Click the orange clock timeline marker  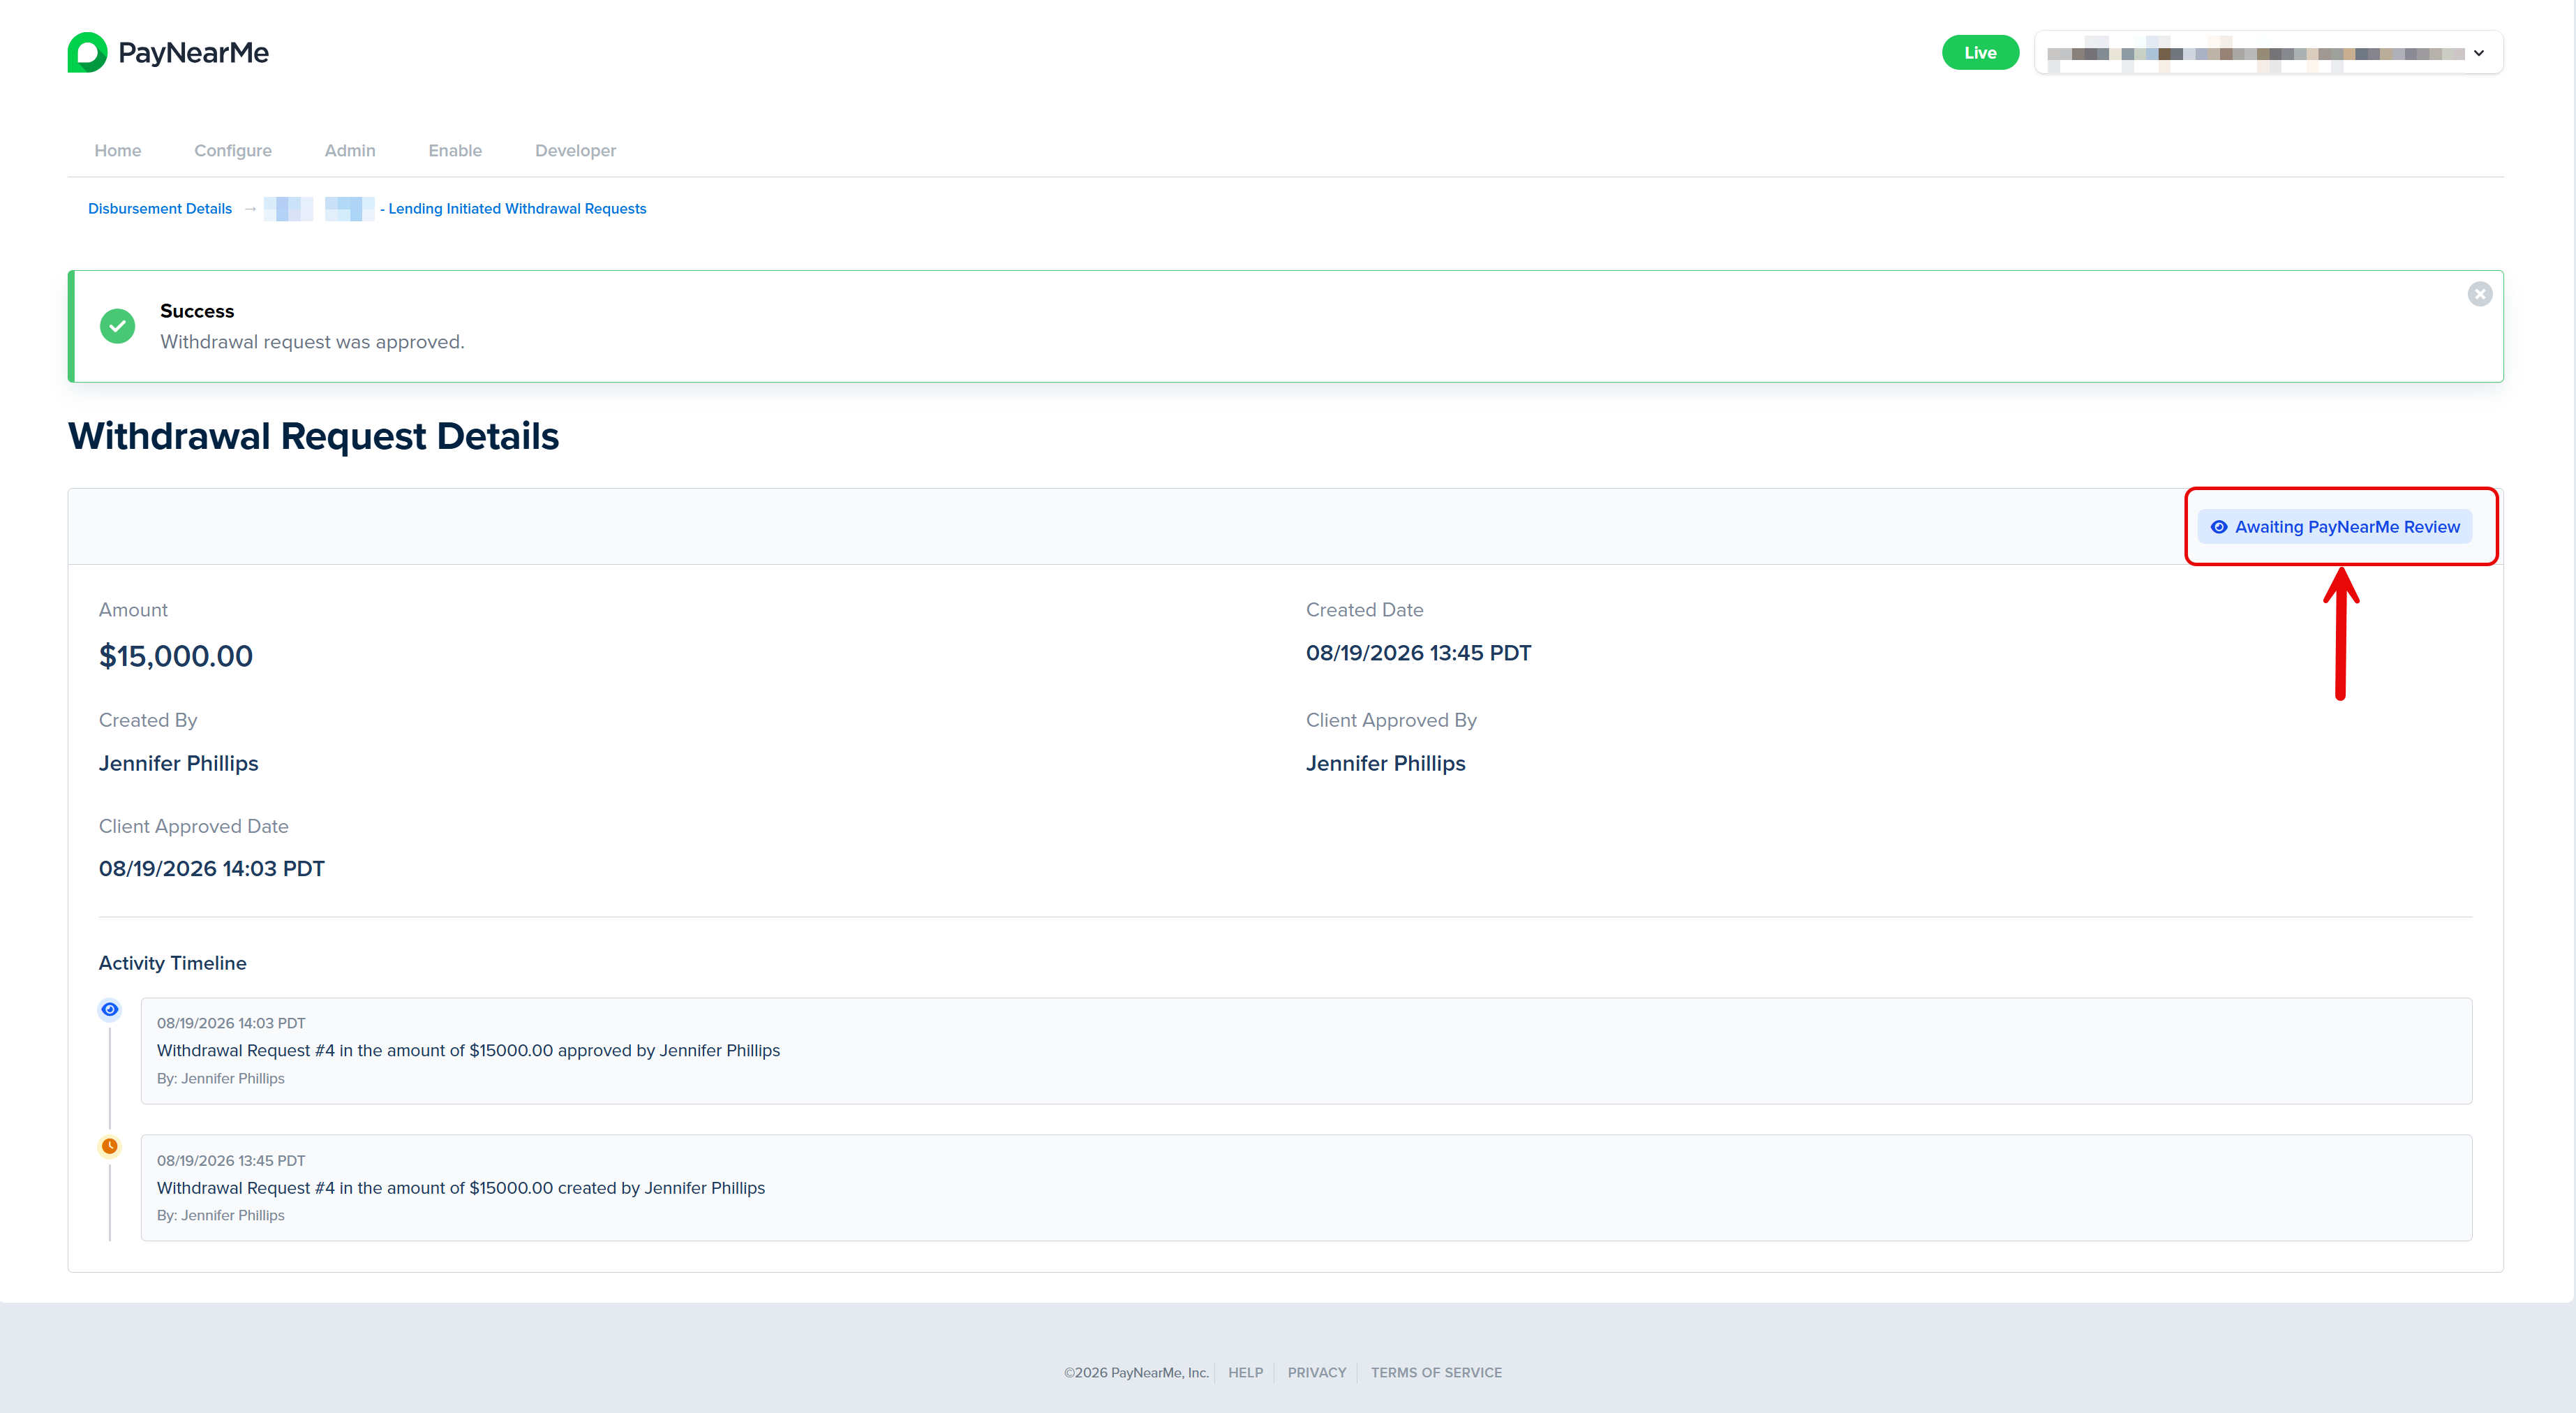coord(110,1146)
